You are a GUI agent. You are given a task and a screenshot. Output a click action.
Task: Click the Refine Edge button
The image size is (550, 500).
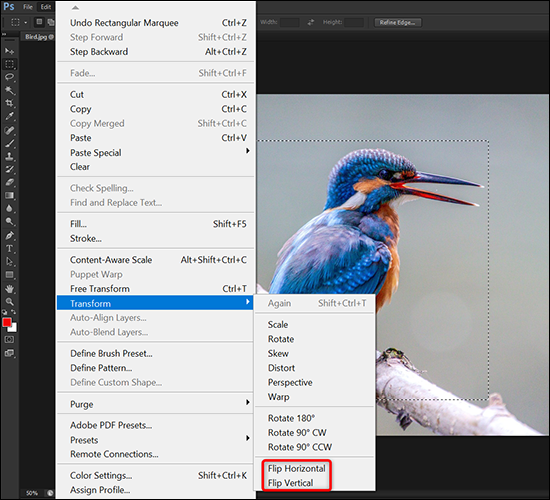398,22
